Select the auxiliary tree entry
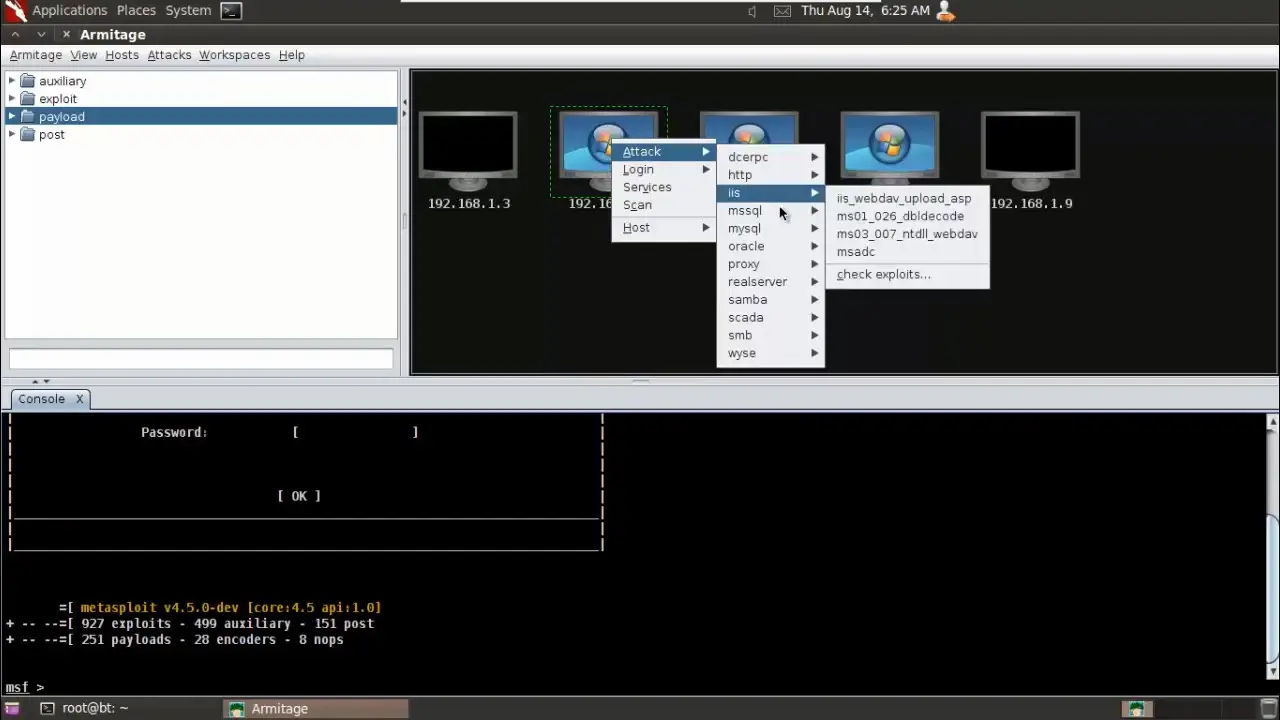The image size is (1280, 720). pos(62,81)
